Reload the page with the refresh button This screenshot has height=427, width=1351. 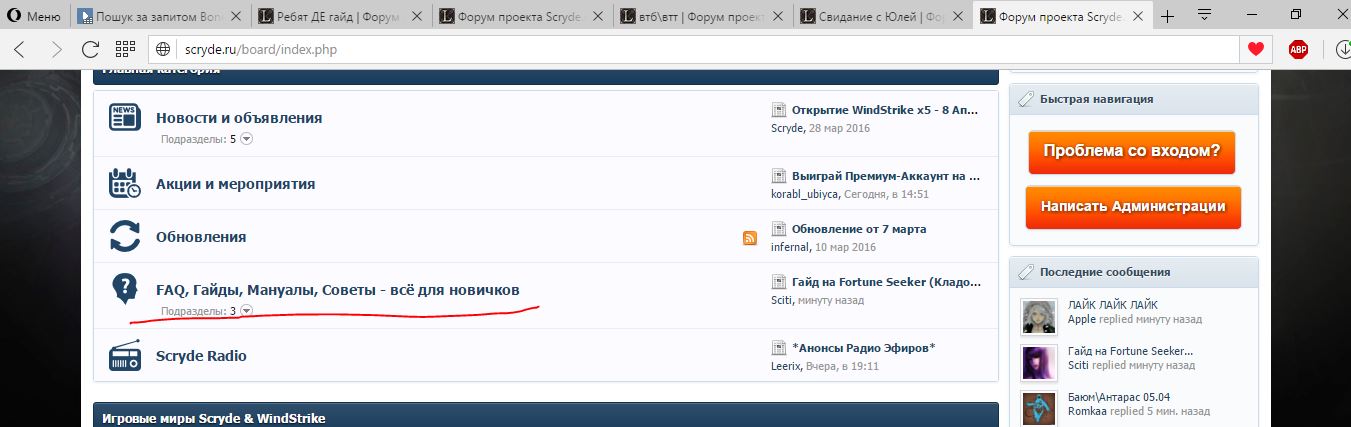click(90, 49)
